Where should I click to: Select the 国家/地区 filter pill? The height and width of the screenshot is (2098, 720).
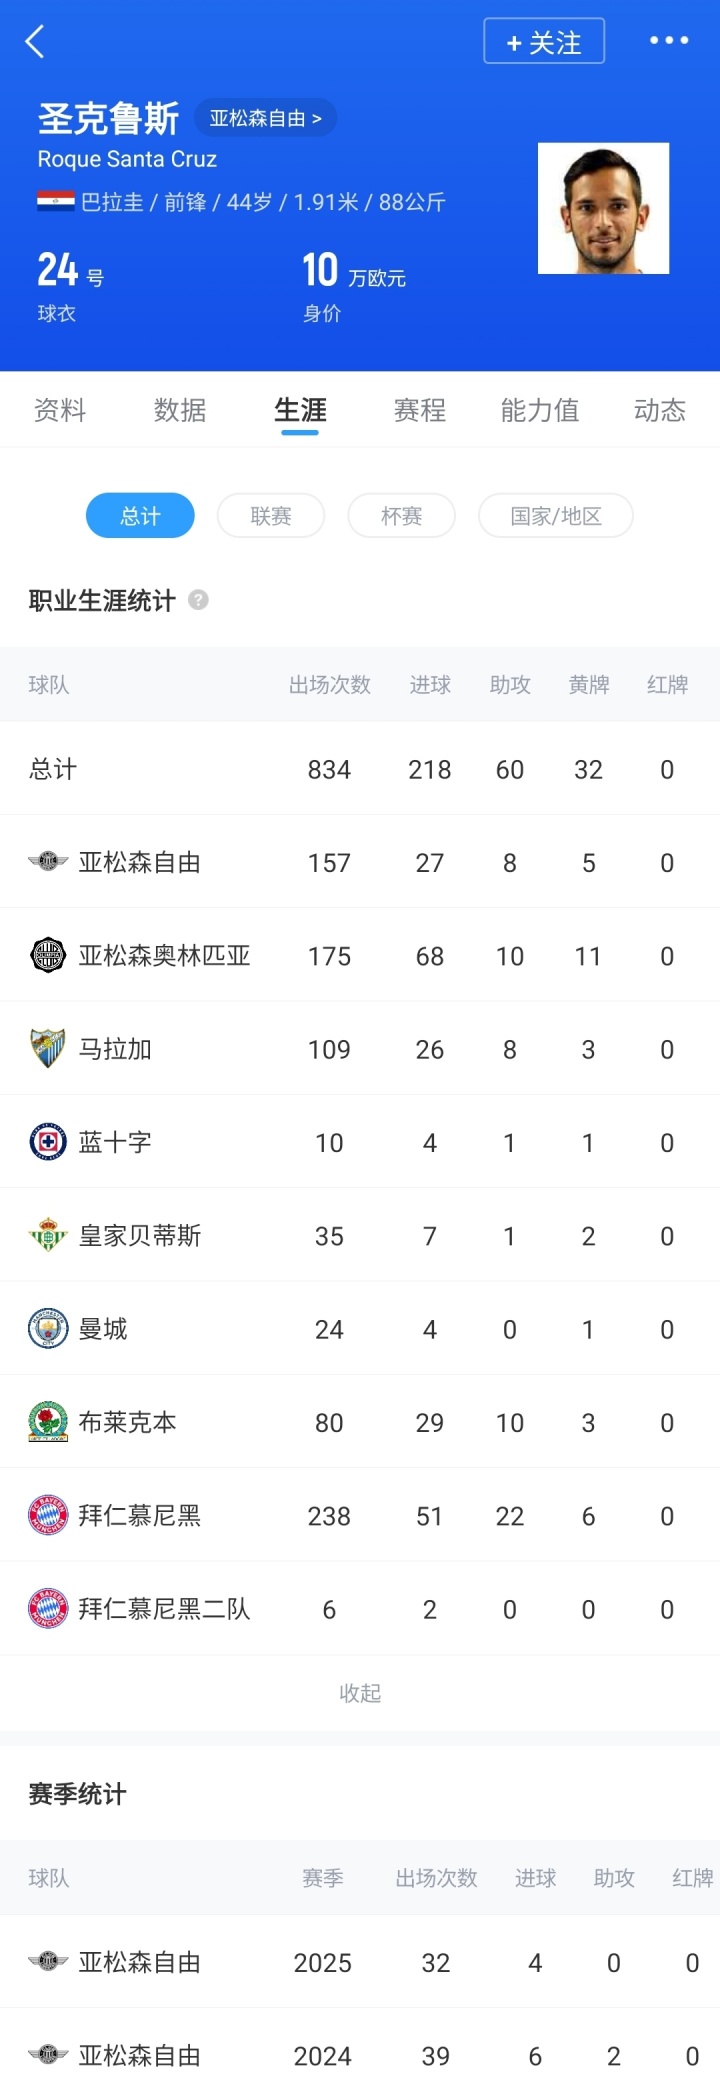click(555, 516)
